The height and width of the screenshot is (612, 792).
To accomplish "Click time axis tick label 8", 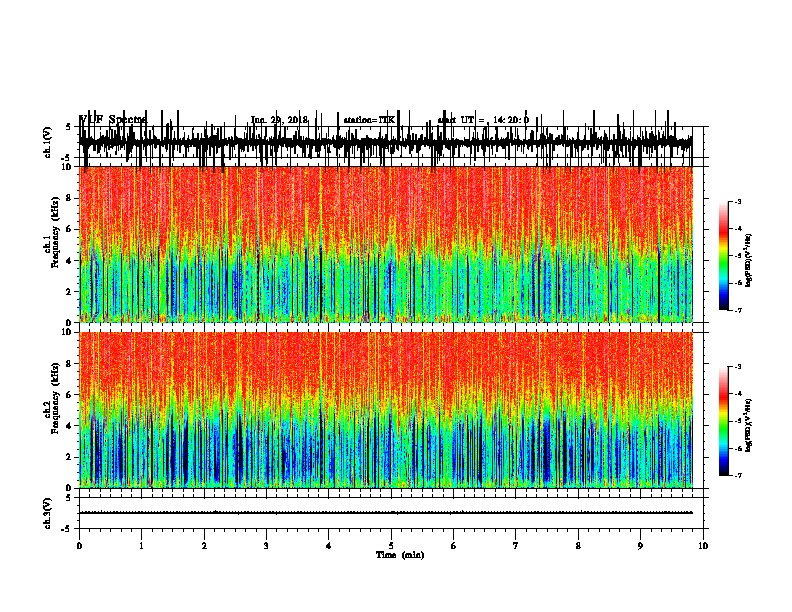I will 578,545.
